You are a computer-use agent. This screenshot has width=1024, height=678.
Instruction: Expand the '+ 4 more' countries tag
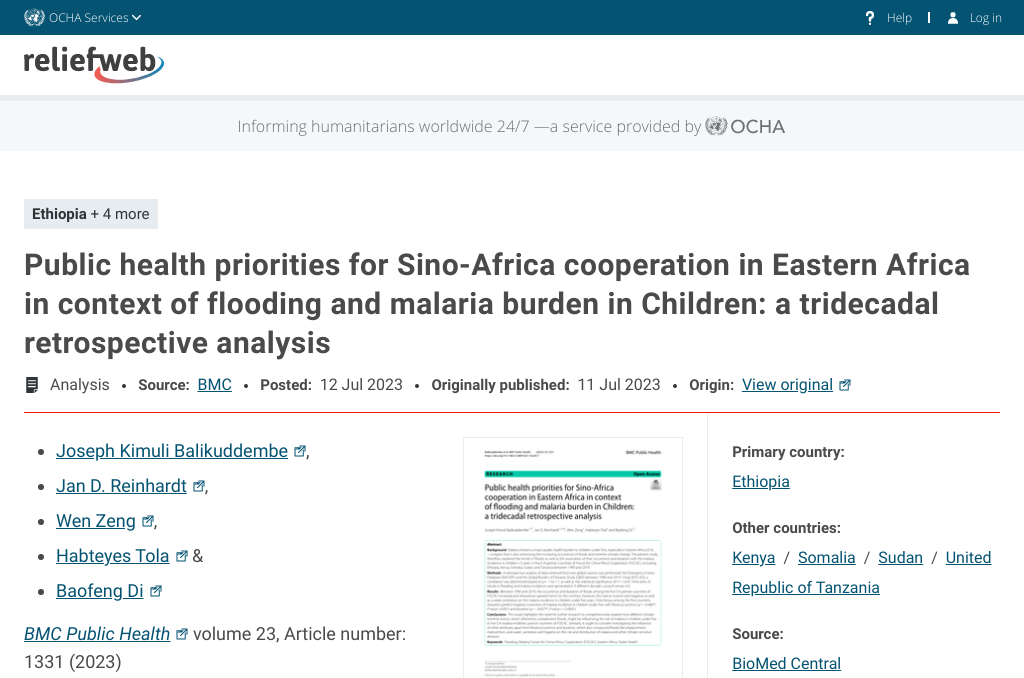pyautogui.click(x=119, y=214)
